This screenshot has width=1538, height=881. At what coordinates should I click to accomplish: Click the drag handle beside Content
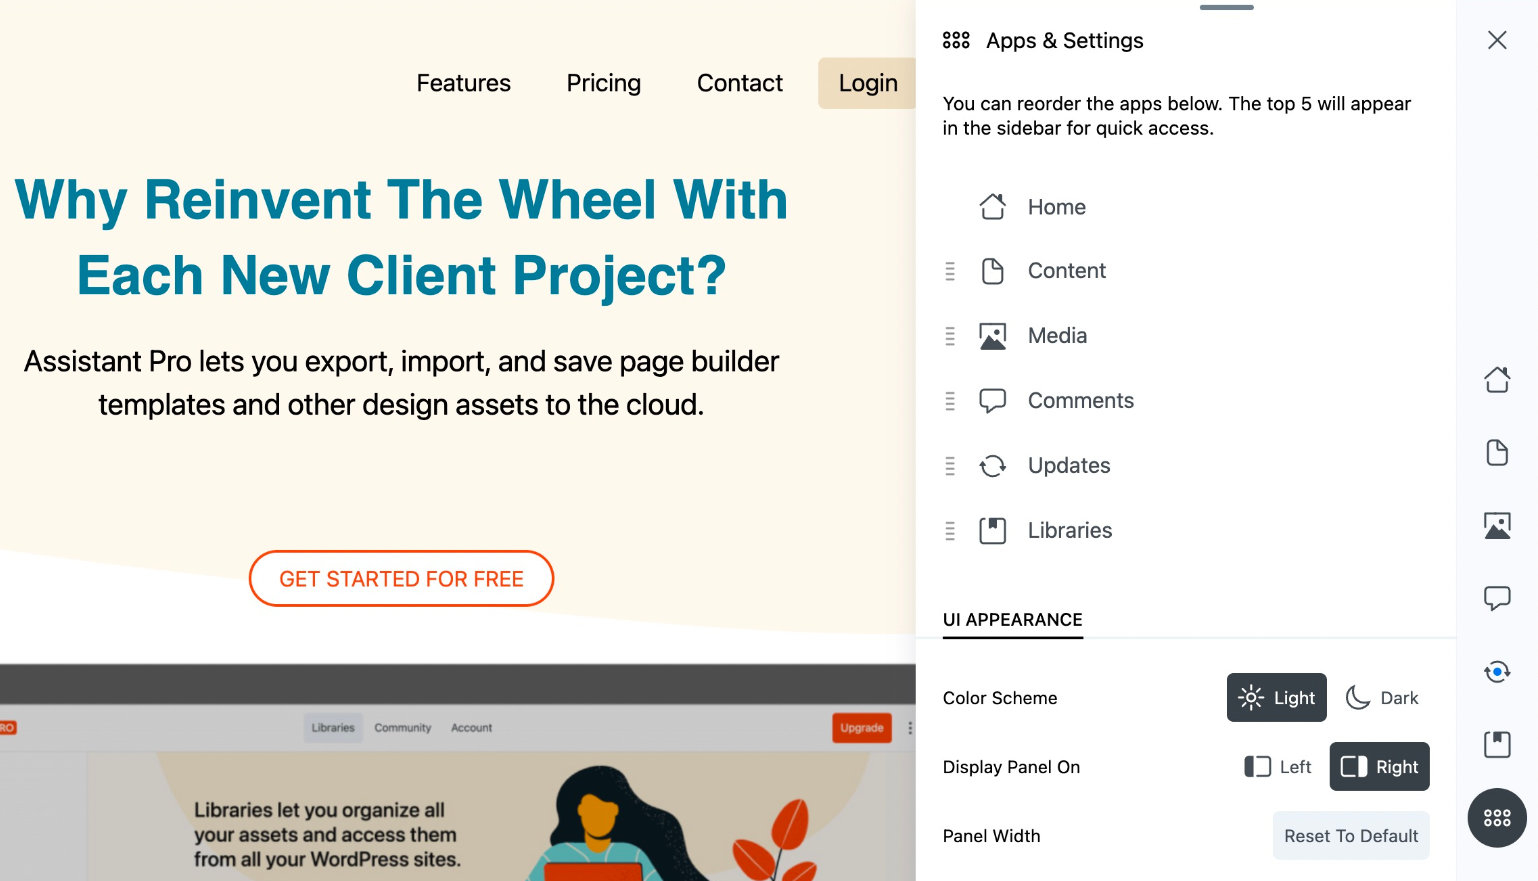(x=950, y=271)
